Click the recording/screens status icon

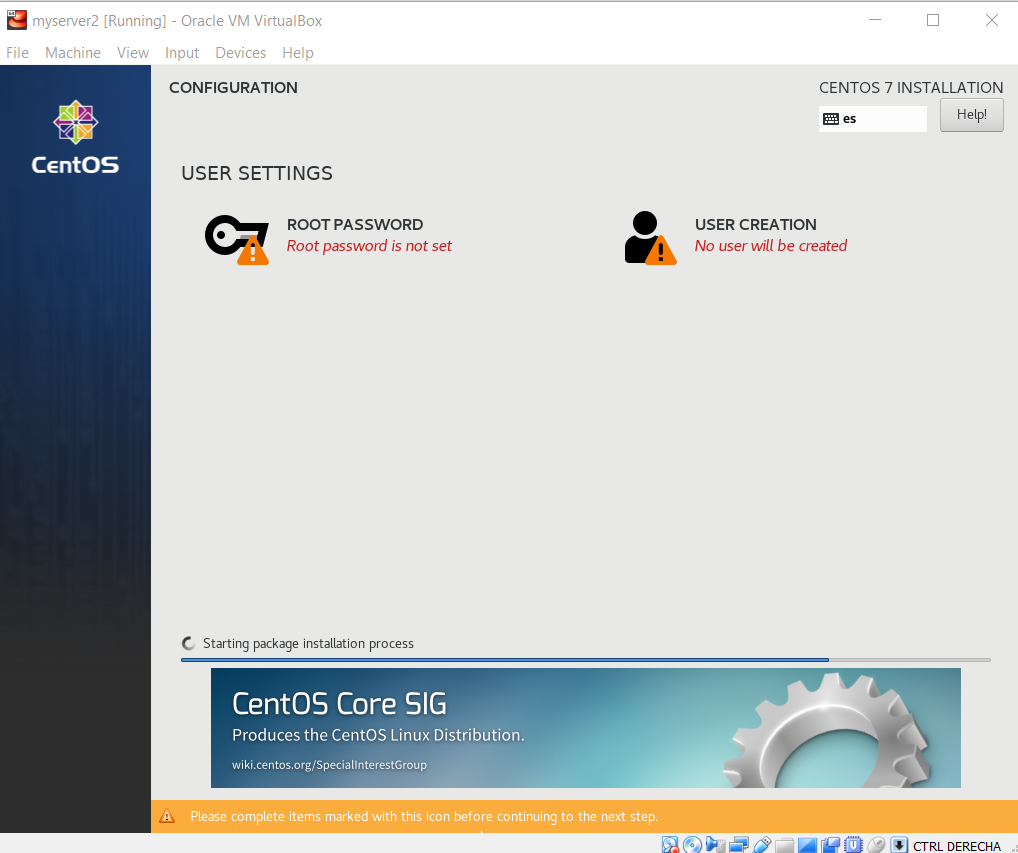pos(830,845)
